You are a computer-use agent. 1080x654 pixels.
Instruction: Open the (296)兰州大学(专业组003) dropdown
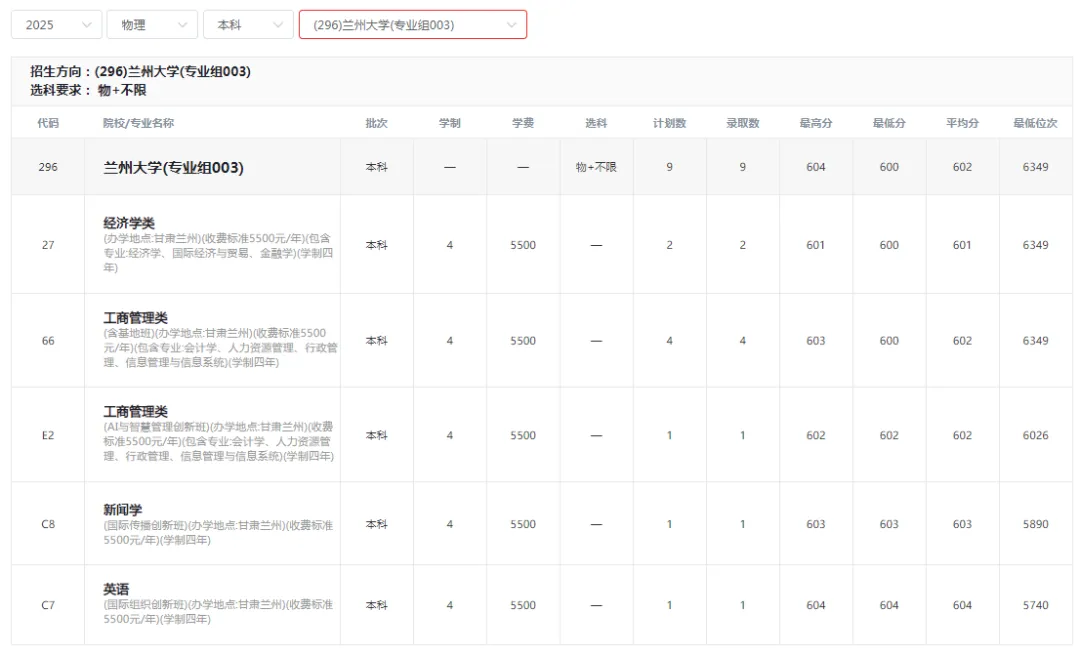coord(413,25)
